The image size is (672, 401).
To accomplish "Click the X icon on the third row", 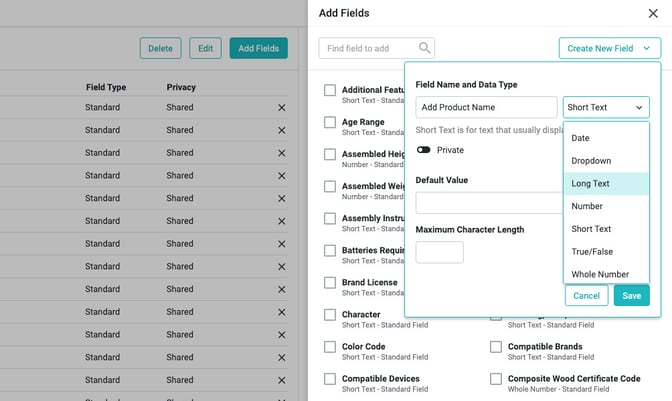I will click(281, 153).
